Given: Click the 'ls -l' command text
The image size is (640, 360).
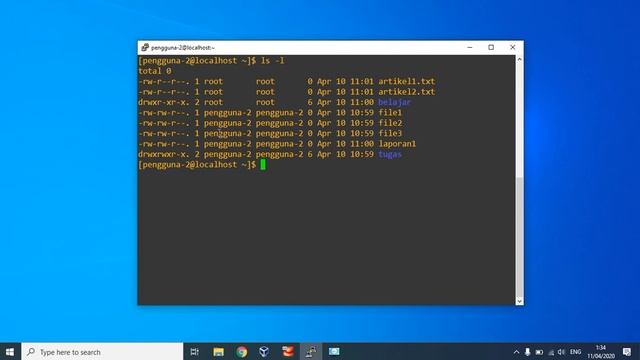Looking at the screenshot, I should click(x=272, y=61).
